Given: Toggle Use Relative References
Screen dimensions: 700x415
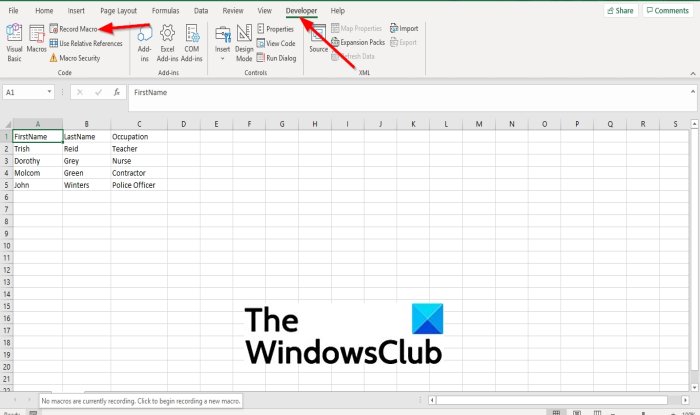Looking at the screenshot, I should (x=86, y=43).
